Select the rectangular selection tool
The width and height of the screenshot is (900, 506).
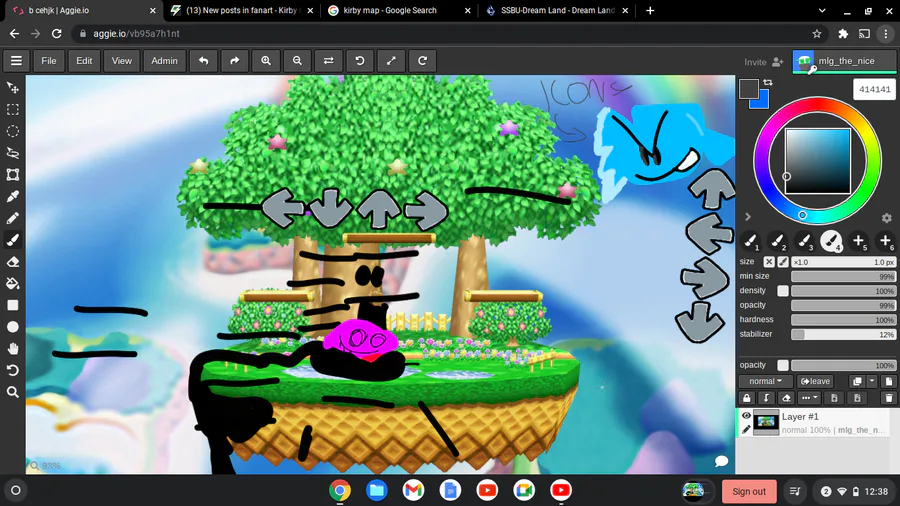pyautogui.click(x=13, y=110)
